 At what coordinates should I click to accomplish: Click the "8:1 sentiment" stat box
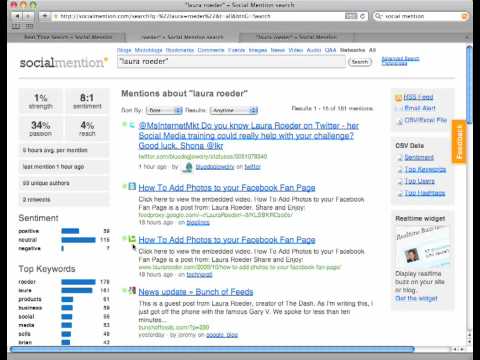click(87, 101)
